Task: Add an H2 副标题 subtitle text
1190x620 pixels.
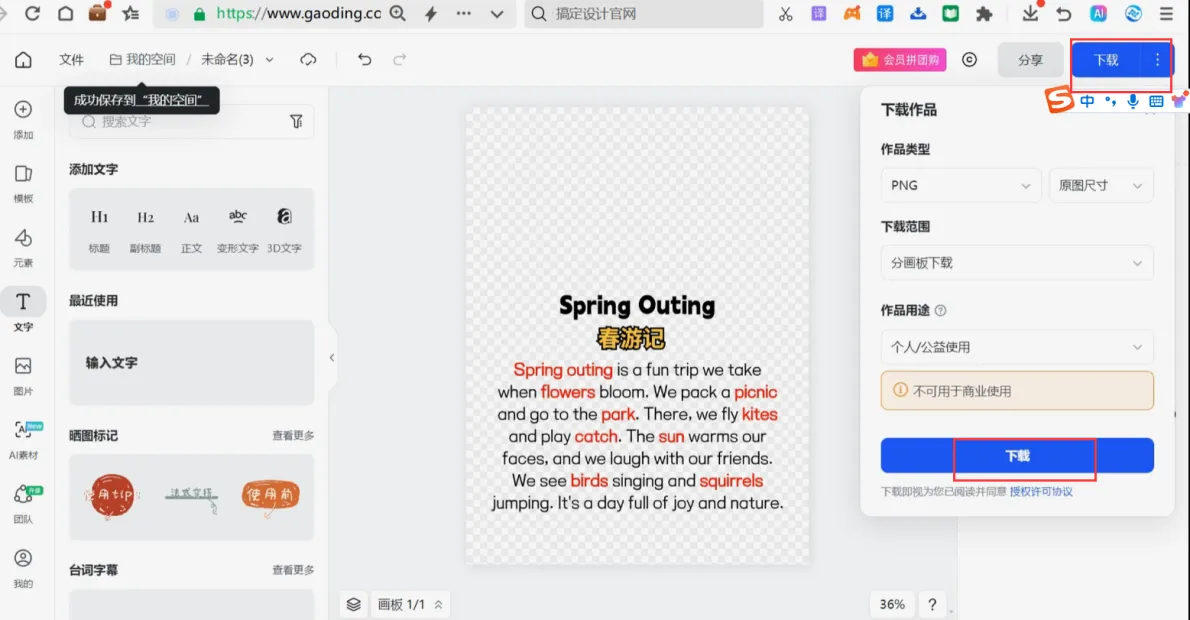Action: point(145,230)
